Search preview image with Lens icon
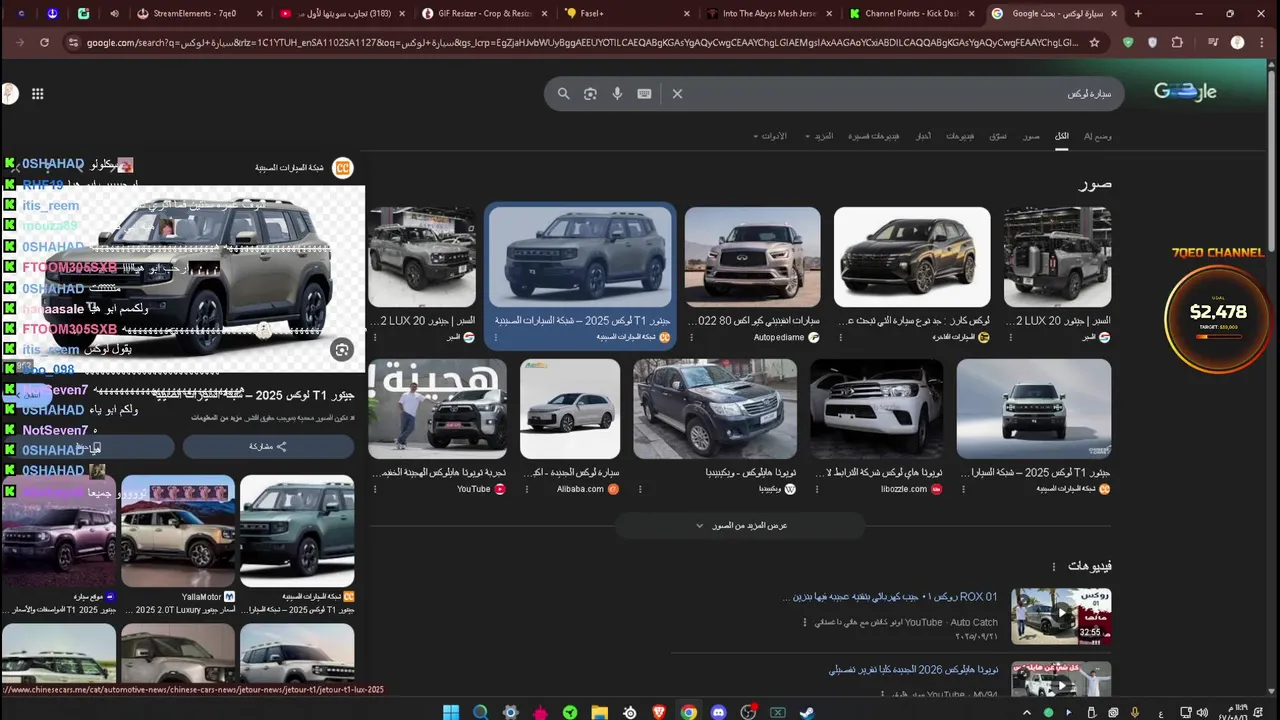This screenshot has width=1280, height=720. point(342,349)
